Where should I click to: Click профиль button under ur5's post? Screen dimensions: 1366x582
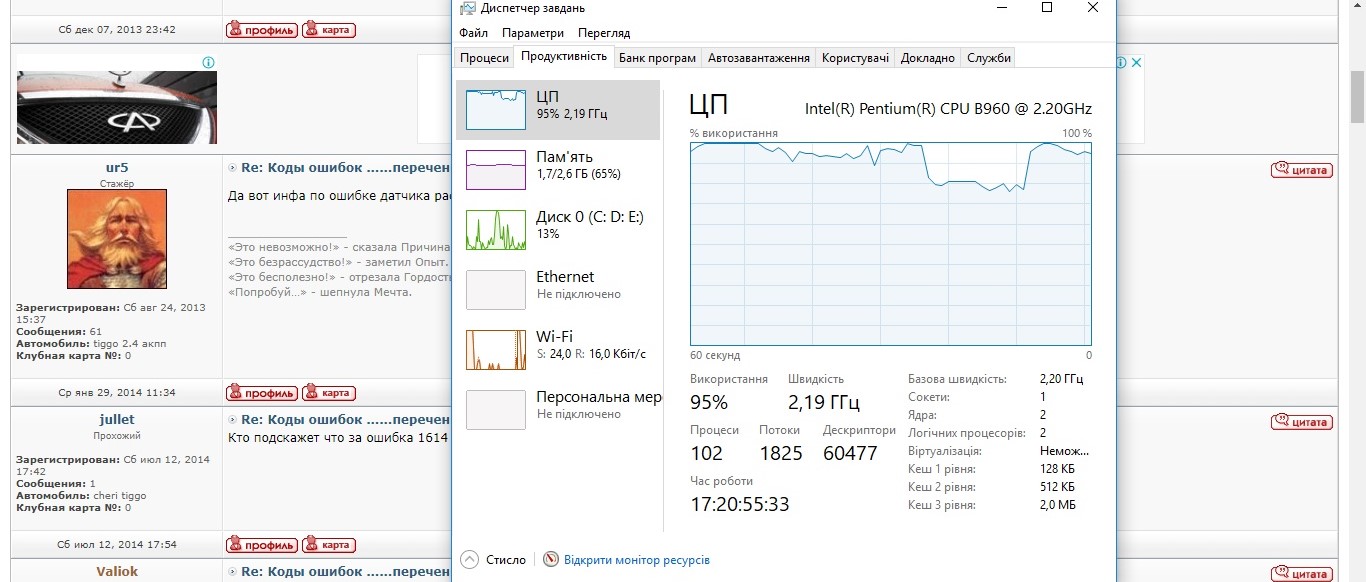[x=262, y=392]
